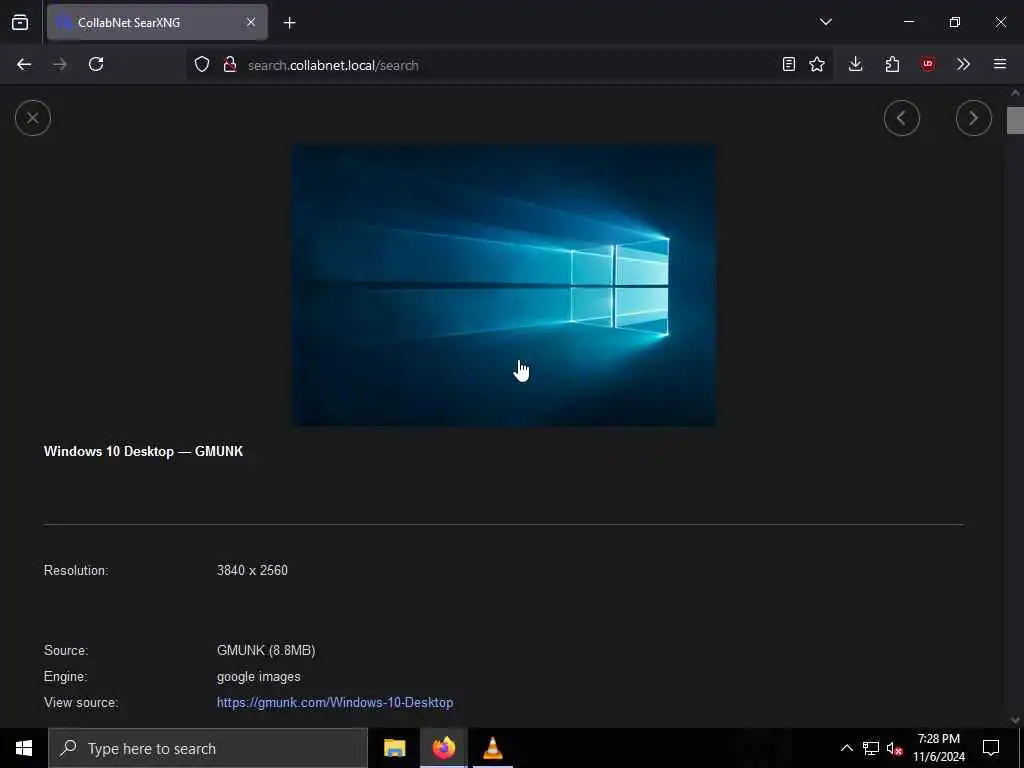The height and width of the screenshot is (768, 1024).
Task: Open the clock showing 7:28 PM
Action: pyautogui.click(x=938, y=748)
